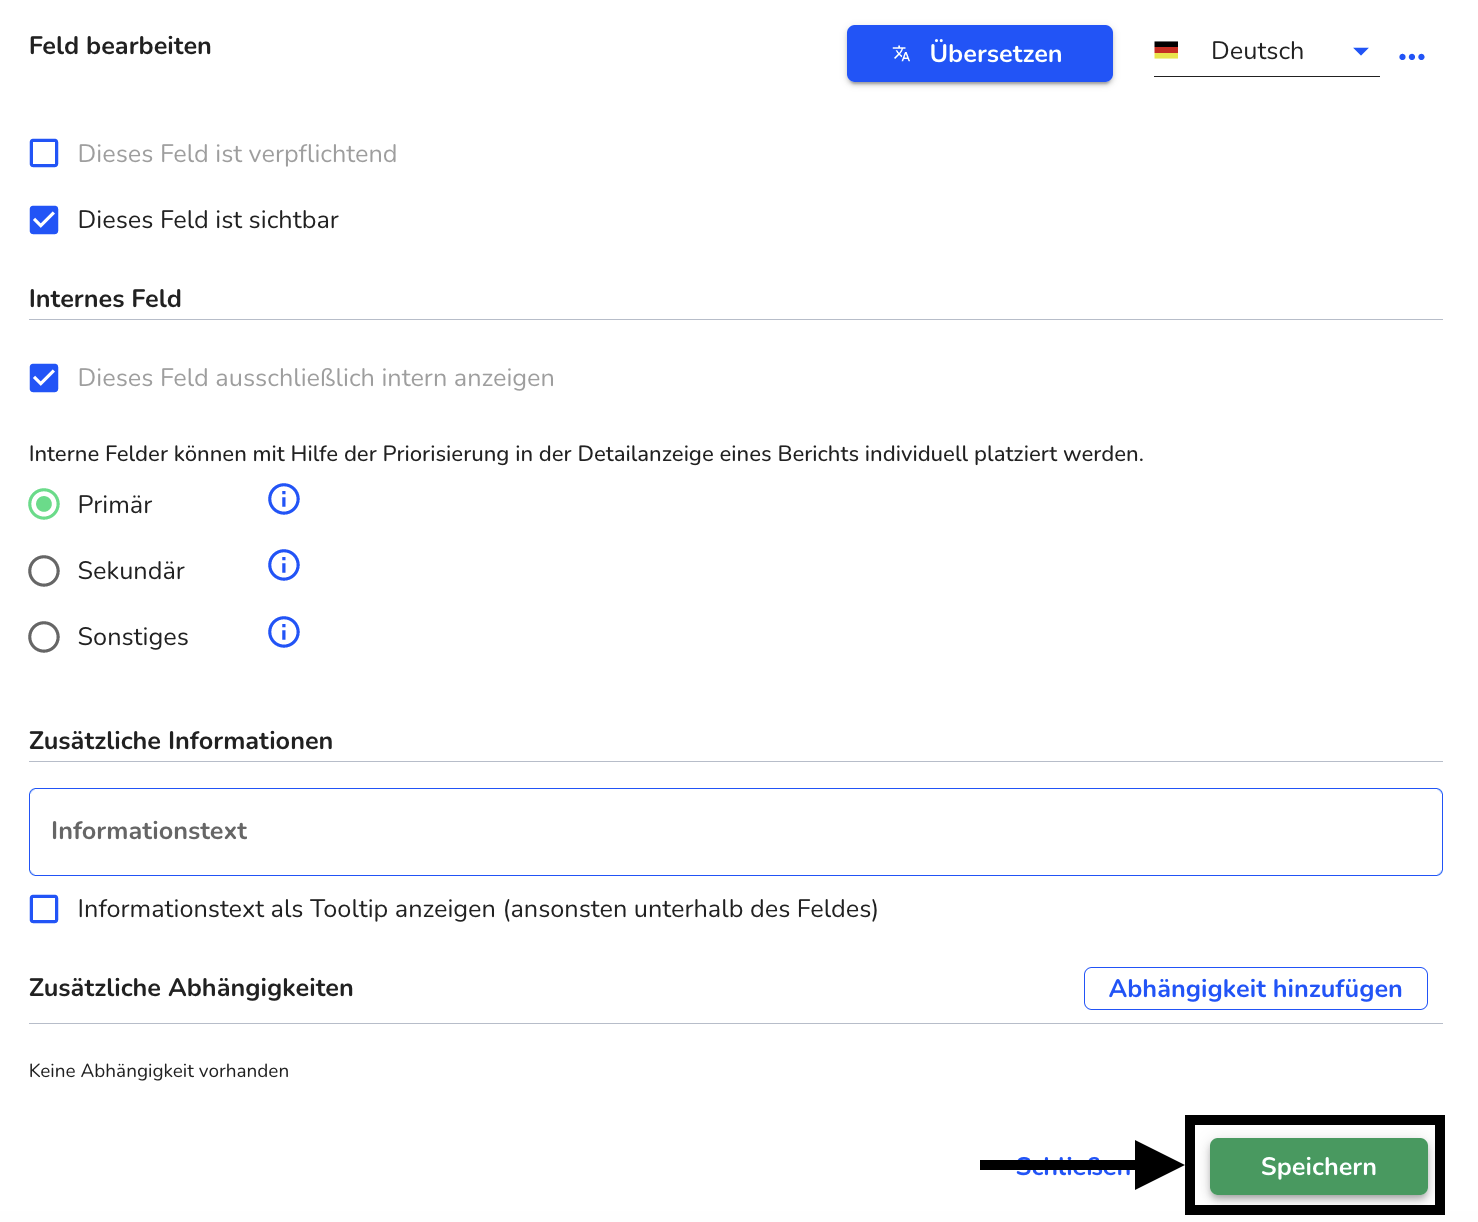Enable 'Dieses Feld ist verpflichtend' checkbox
The height and width of the screenshot is (1222, 1478).
[x=44, y=153]
